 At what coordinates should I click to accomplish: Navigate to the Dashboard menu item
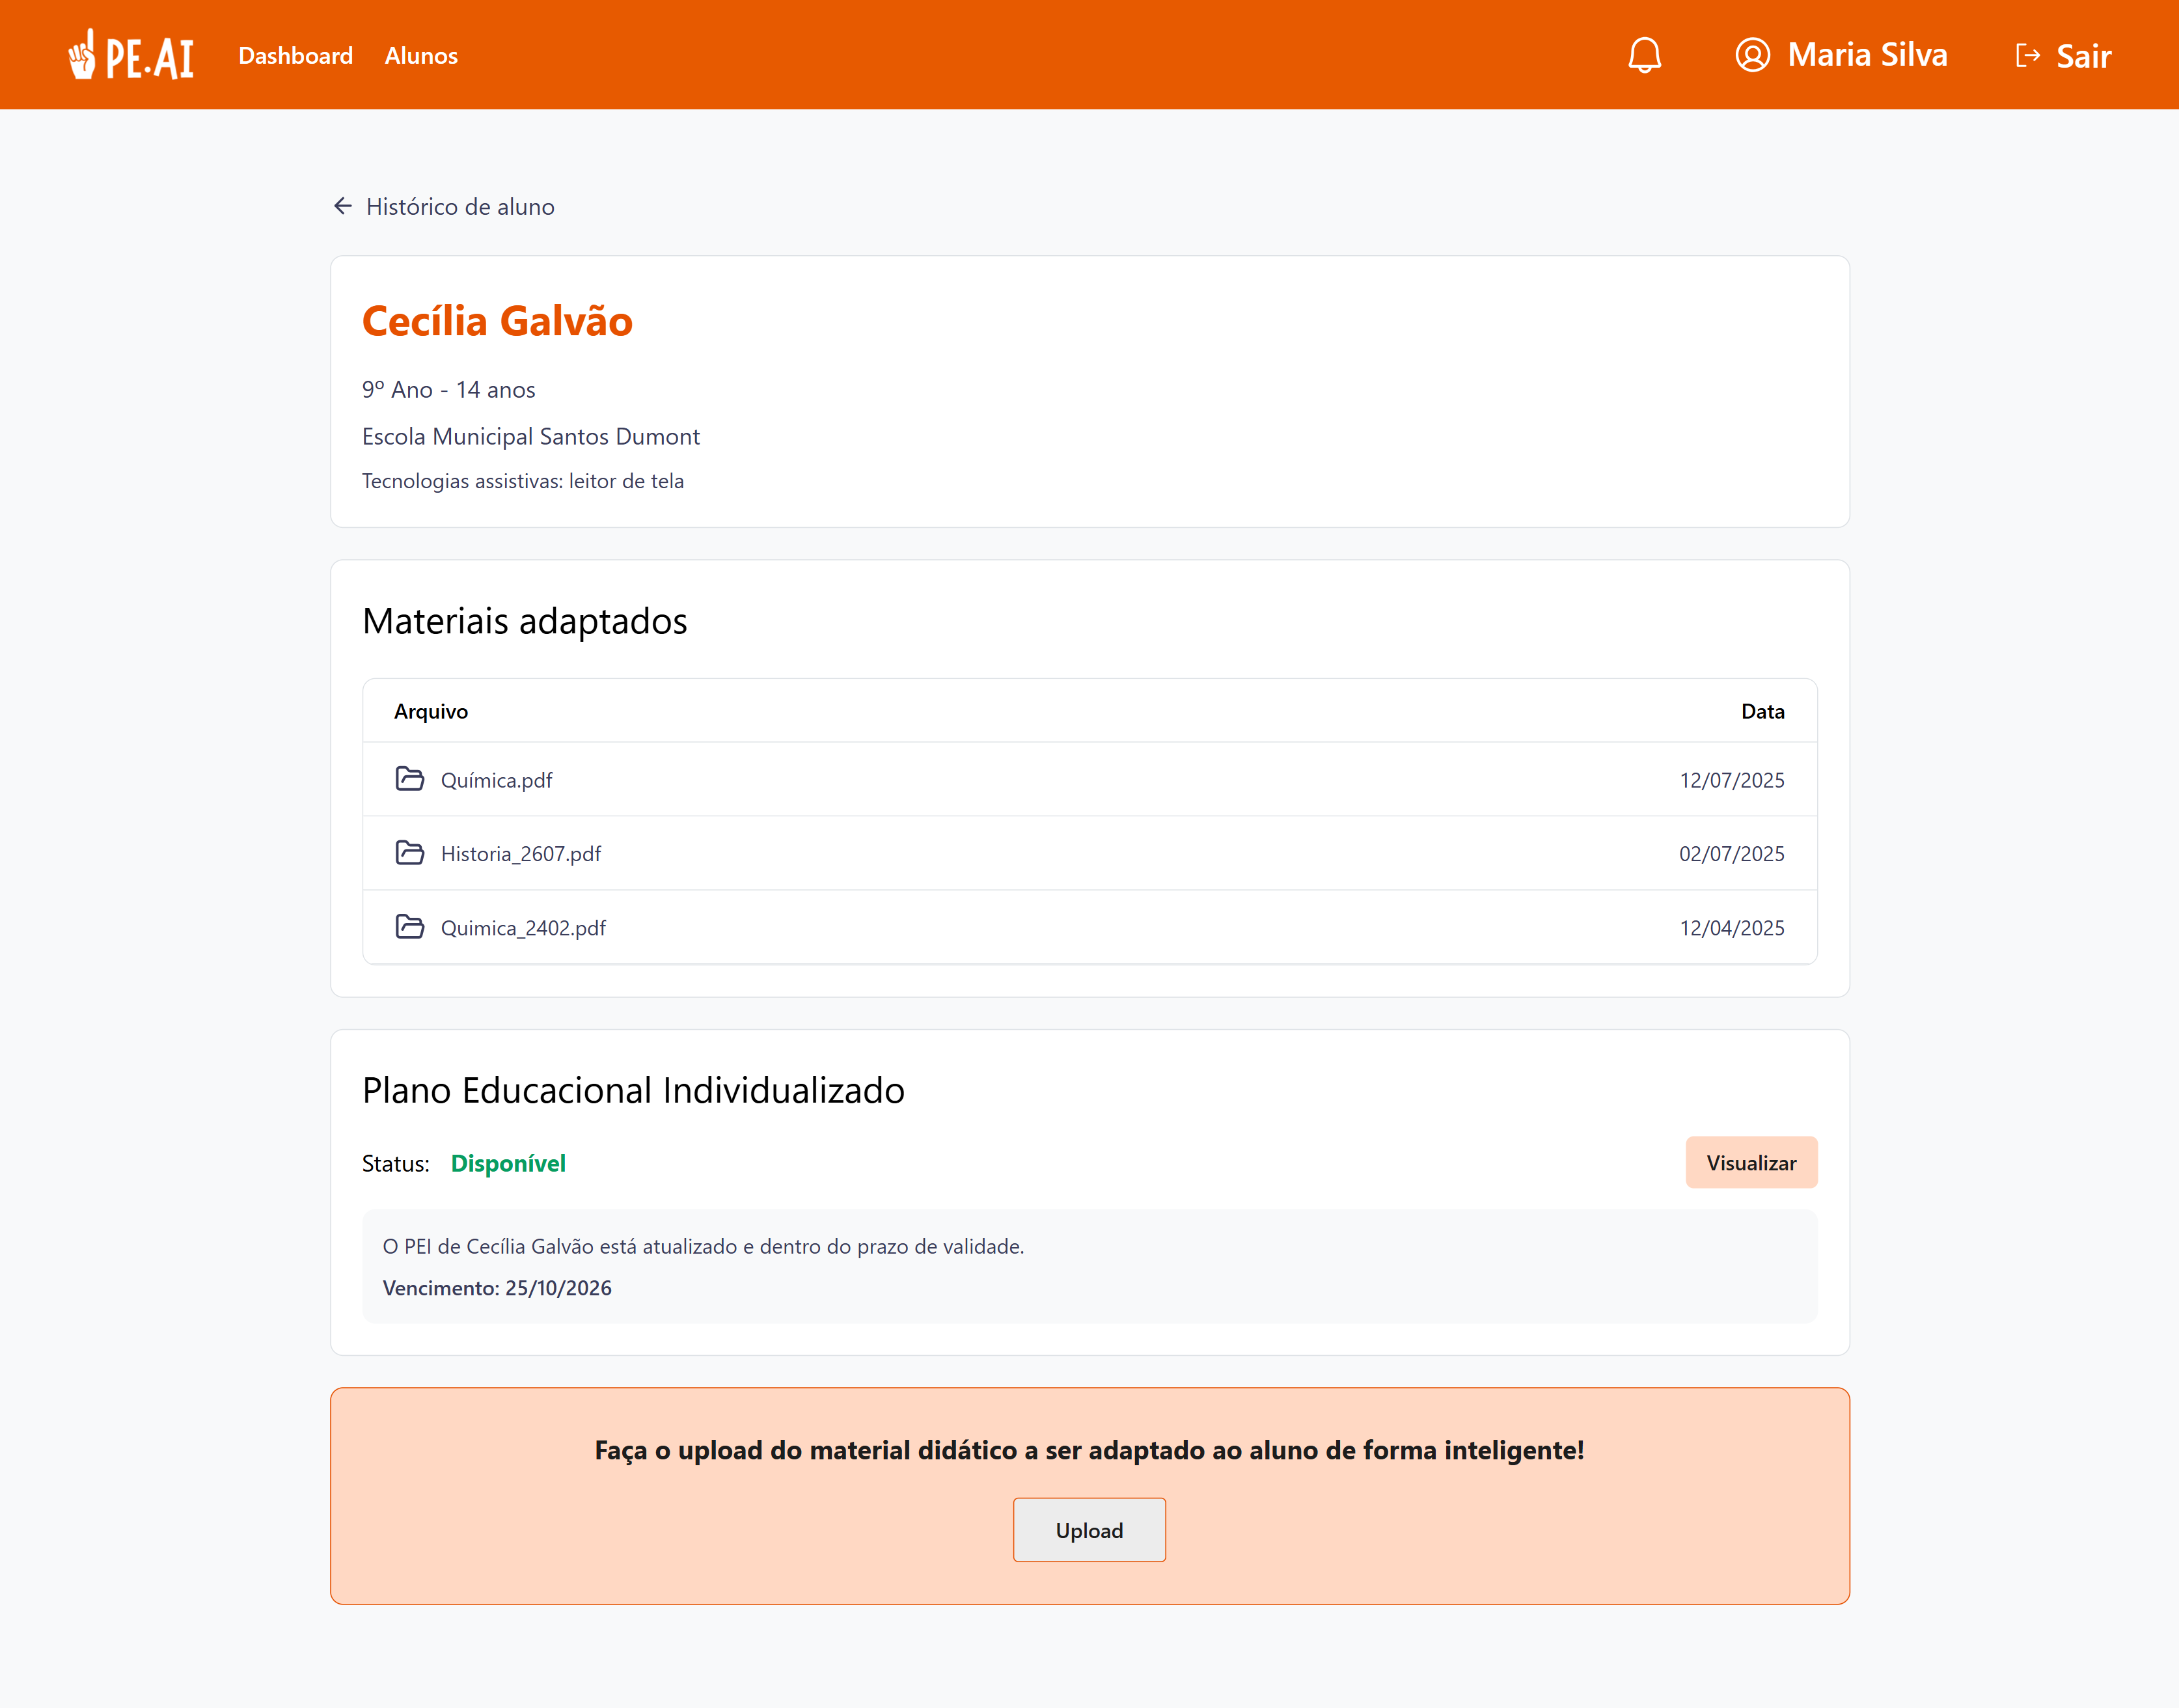coord(295,56)
